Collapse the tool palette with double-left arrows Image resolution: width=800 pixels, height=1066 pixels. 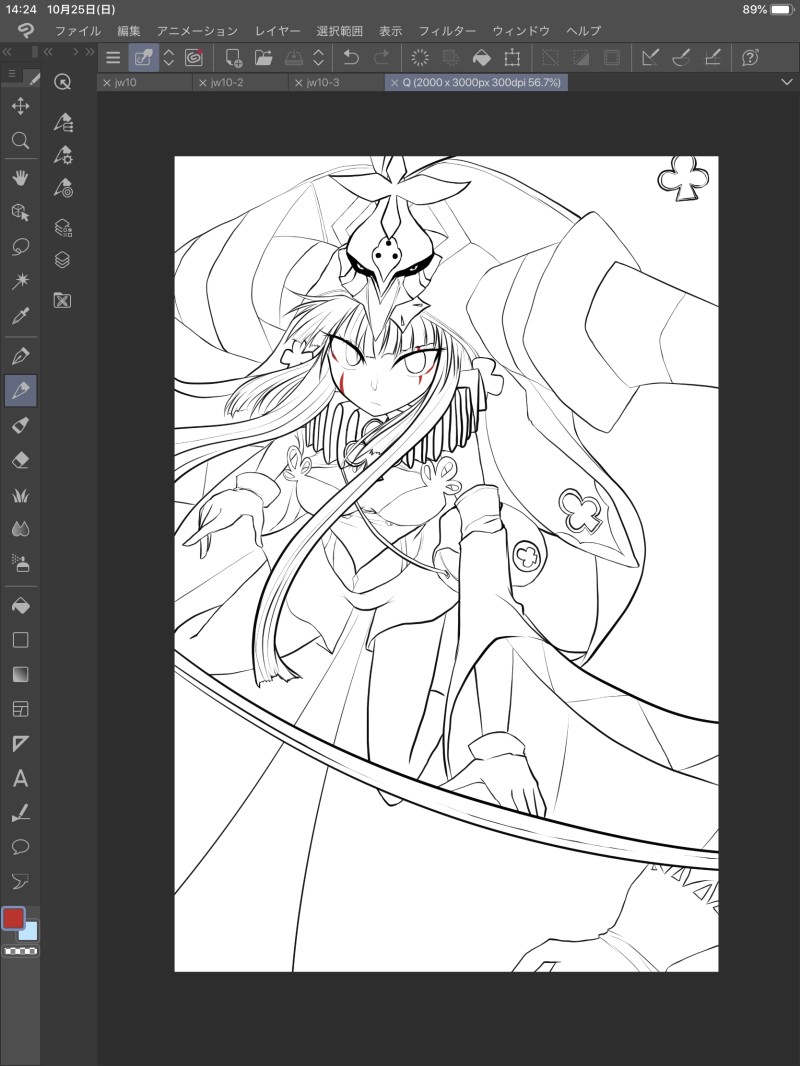point(7,52)
